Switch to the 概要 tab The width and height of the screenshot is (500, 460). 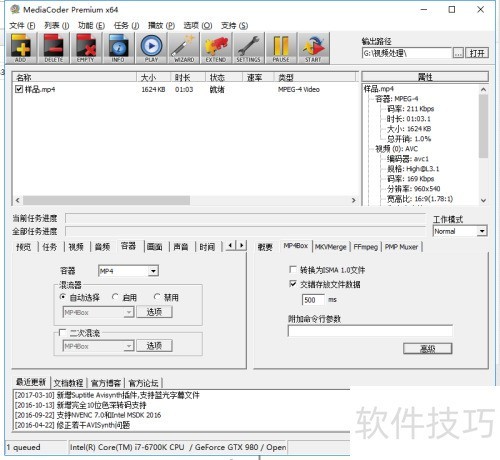click(265, 247)
